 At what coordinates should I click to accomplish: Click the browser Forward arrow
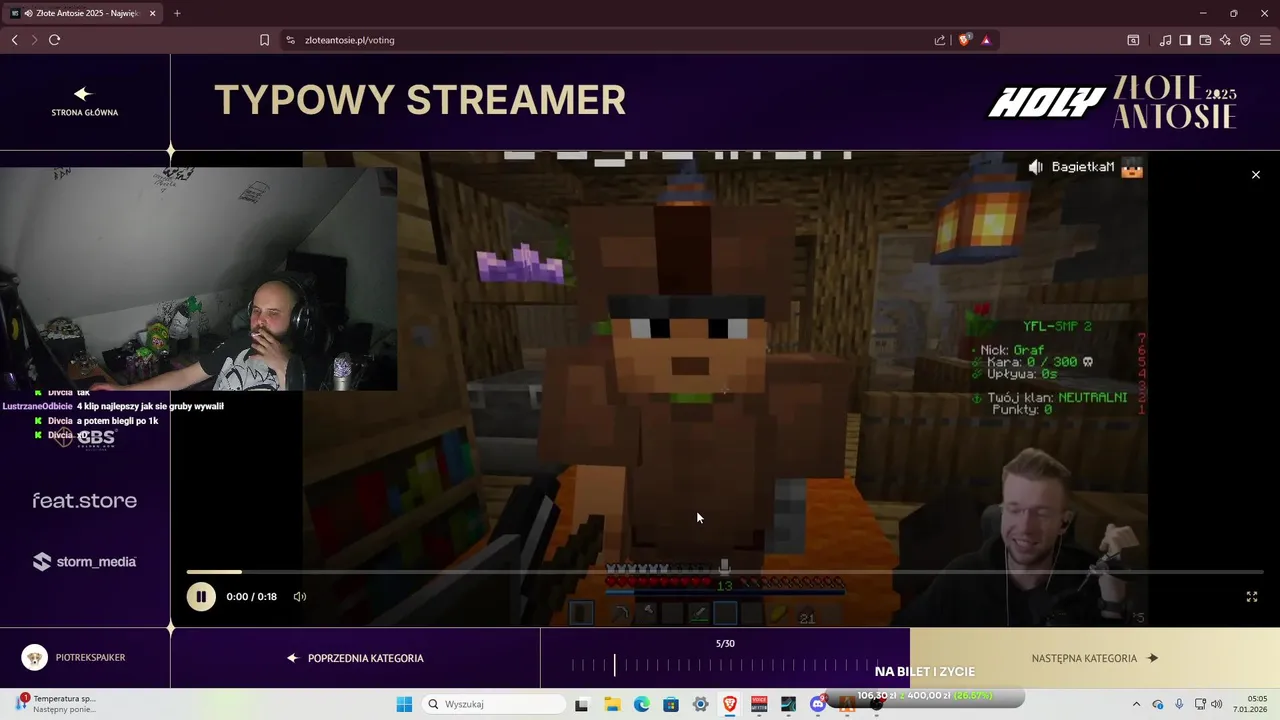(x=34, y=40)
